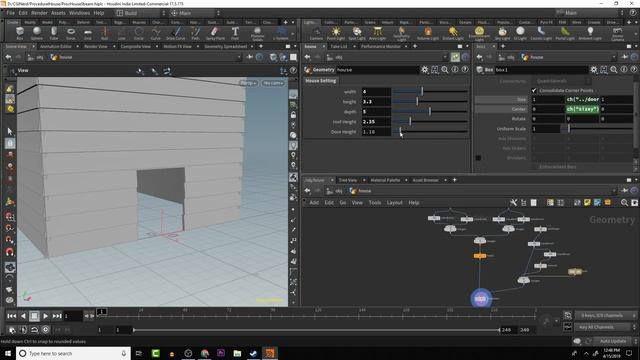Select the Spray Paint shelf tool
This screenshot has height=360, width=640.
215,33
